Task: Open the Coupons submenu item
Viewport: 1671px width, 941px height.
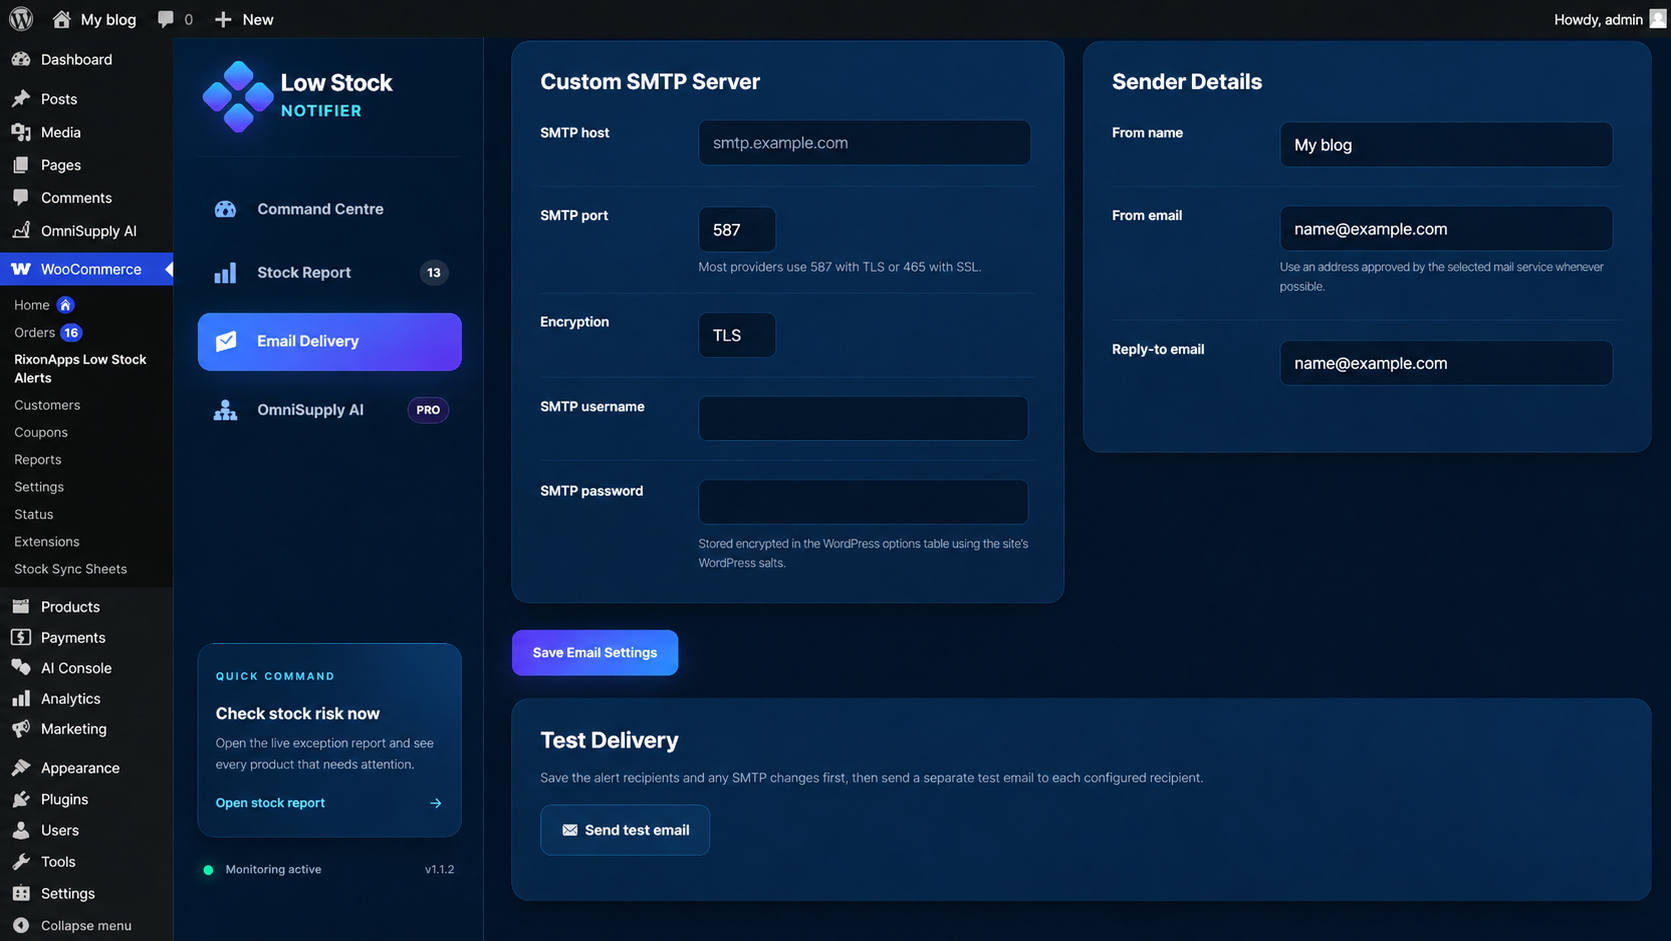Action: (41, 432)
